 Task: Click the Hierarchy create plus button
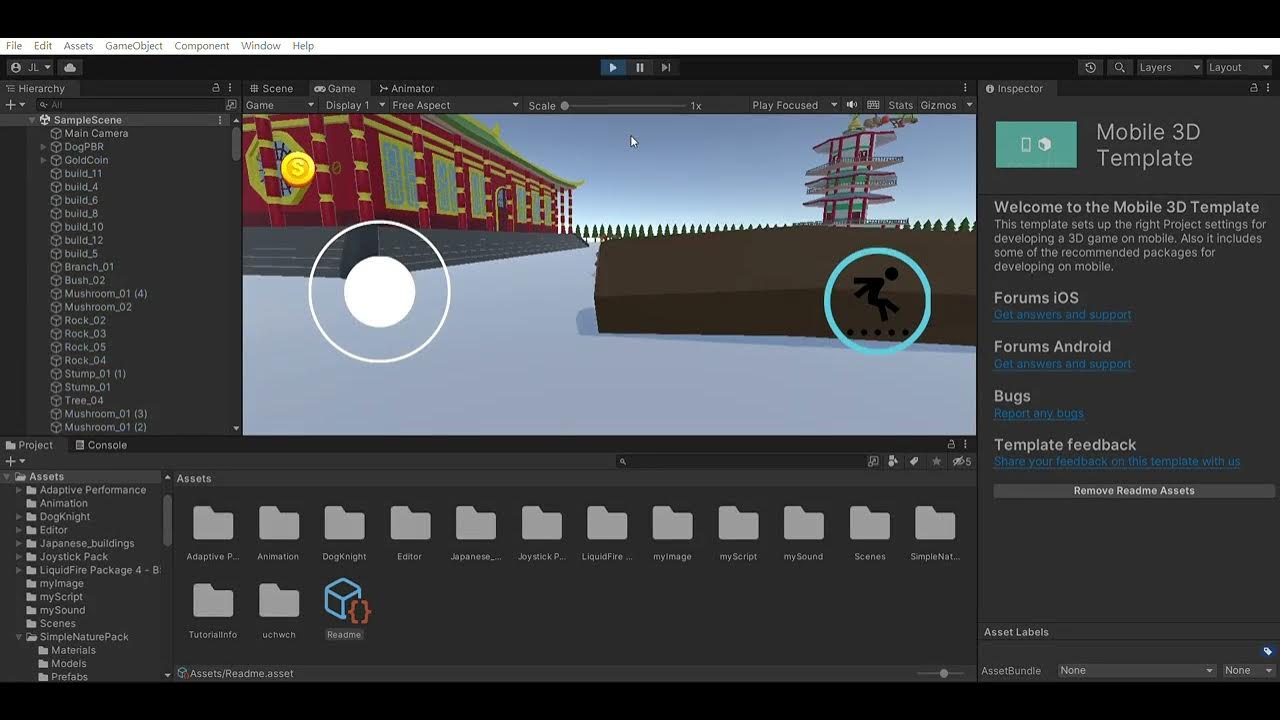[10, 105]
